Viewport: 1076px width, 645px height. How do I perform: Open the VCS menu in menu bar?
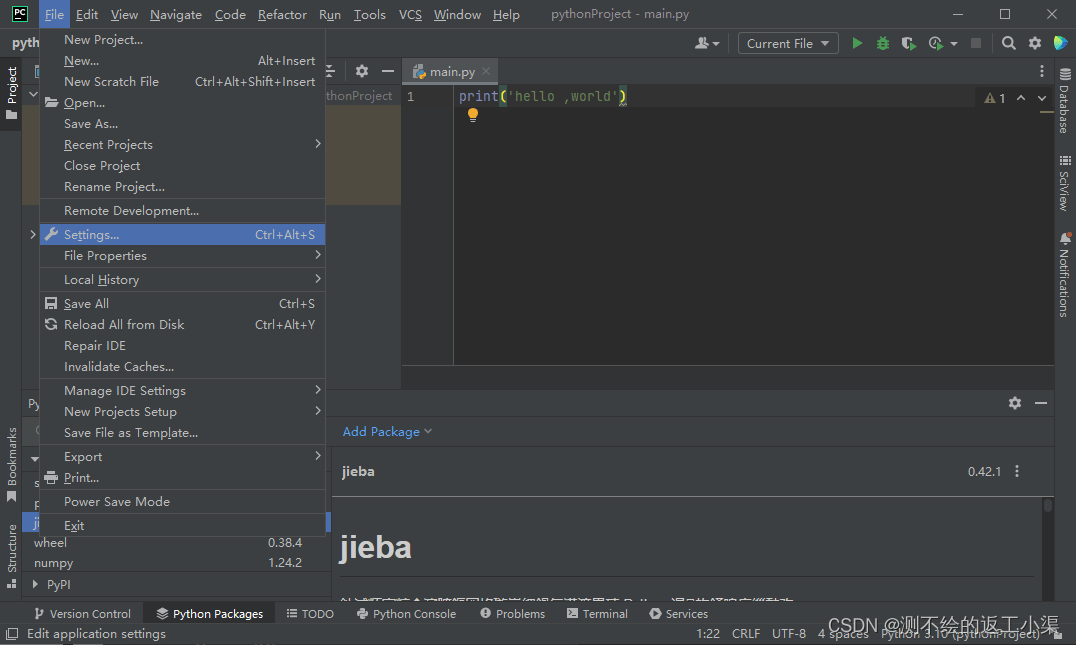click(x=410, y=14)
